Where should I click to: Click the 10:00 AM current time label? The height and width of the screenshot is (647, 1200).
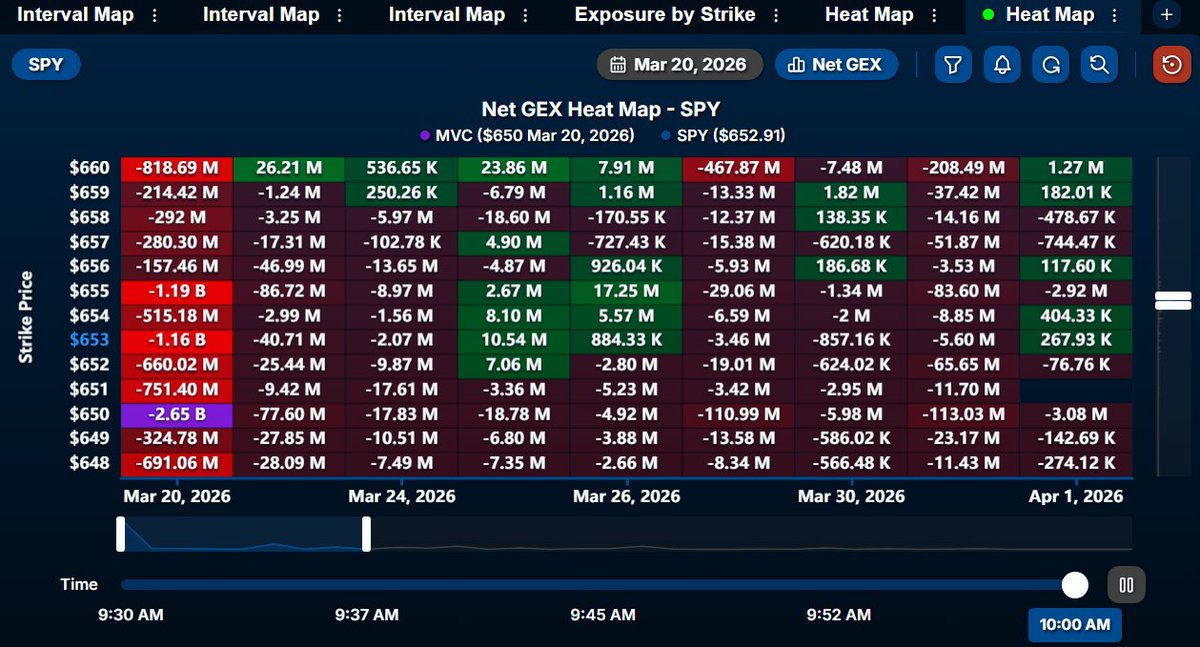(1075, 625)
